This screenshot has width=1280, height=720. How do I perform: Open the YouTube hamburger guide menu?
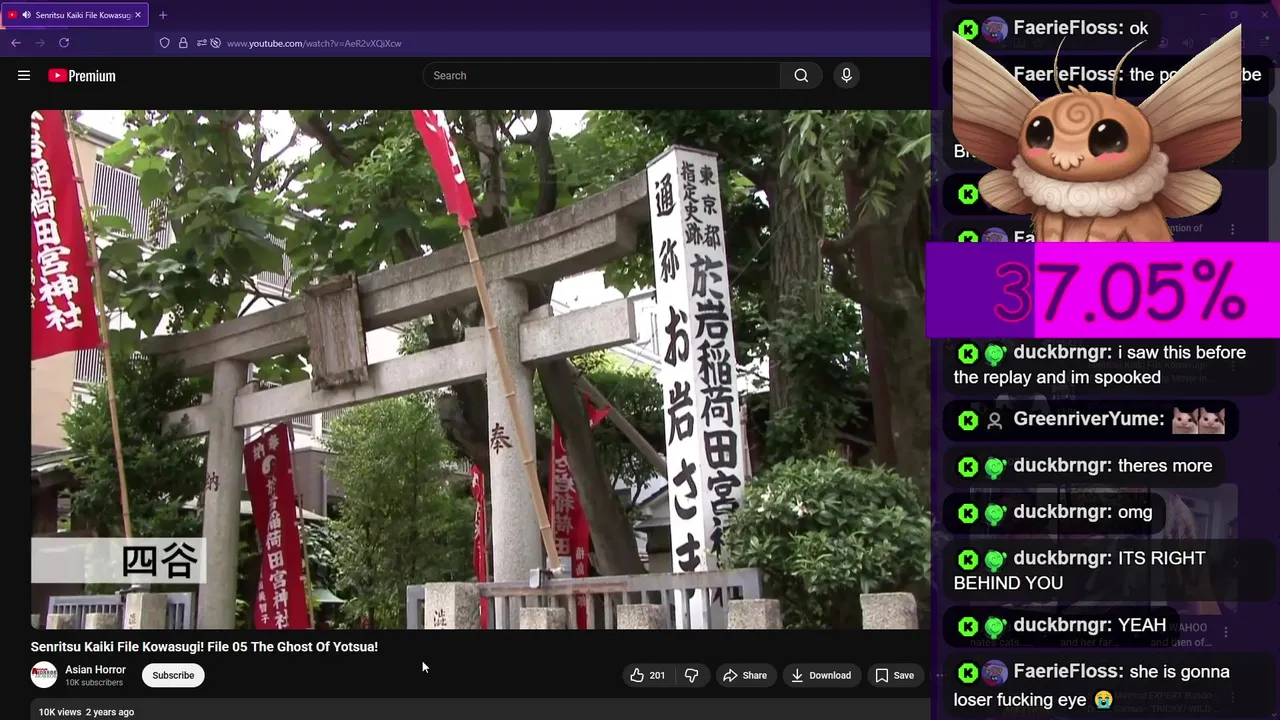(x=24, y=76)
